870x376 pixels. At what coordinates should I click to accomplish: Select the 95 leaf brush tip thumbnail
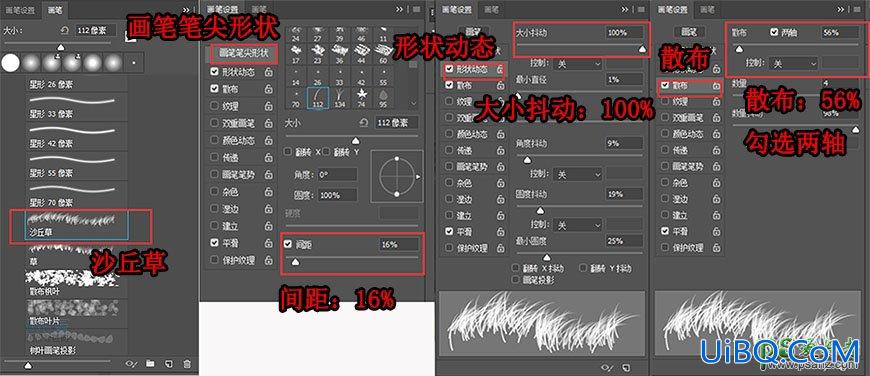383,98
